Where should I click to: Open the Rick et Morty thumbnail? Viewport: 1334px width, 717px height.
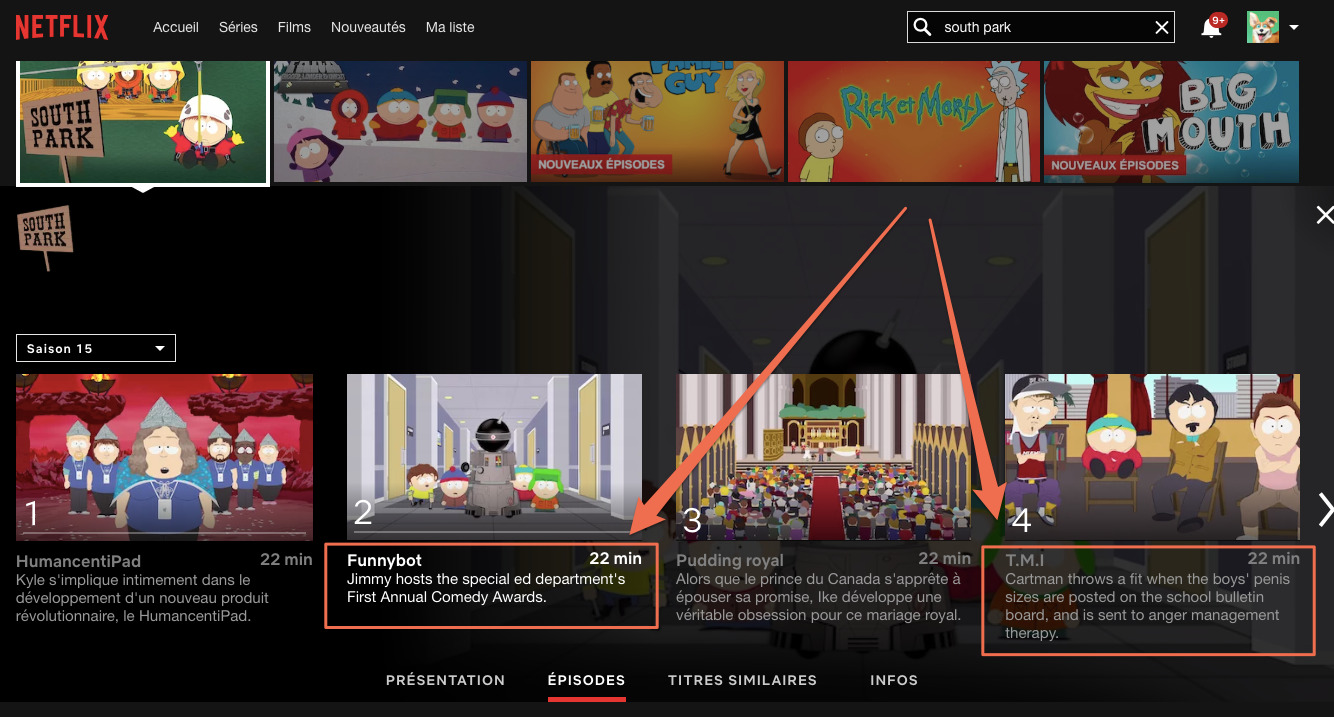tap(914, 121)
